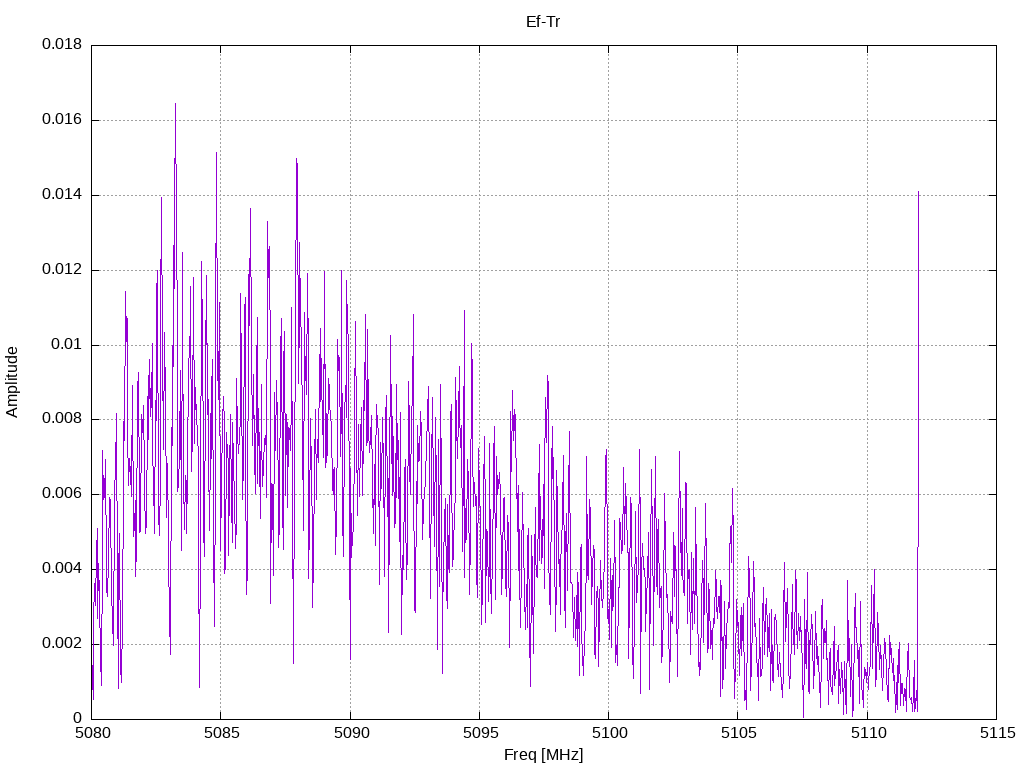
Task: Click y-axis tick value 0
Action: click(78, 718)
